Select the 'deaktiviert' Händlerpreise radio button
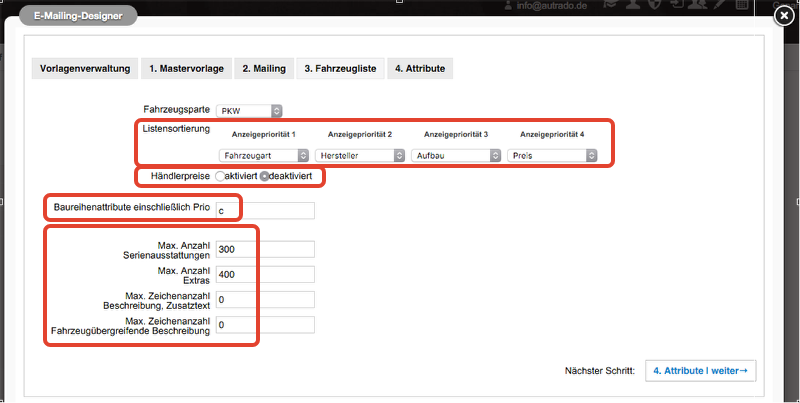The width and height of the screenshot is (800, 403). coord(264,177)
